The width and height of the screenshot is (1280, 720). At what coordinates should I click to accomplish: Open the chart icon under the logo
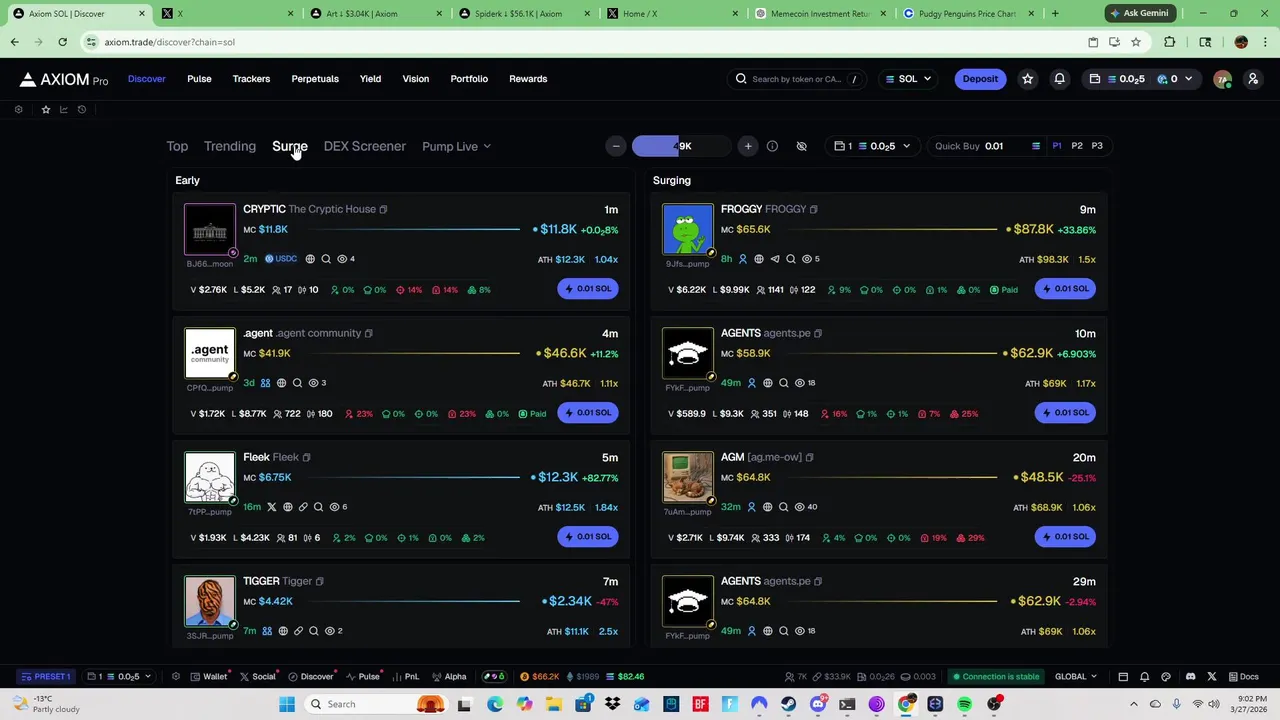pyautogui.click(x=63, y=110)
